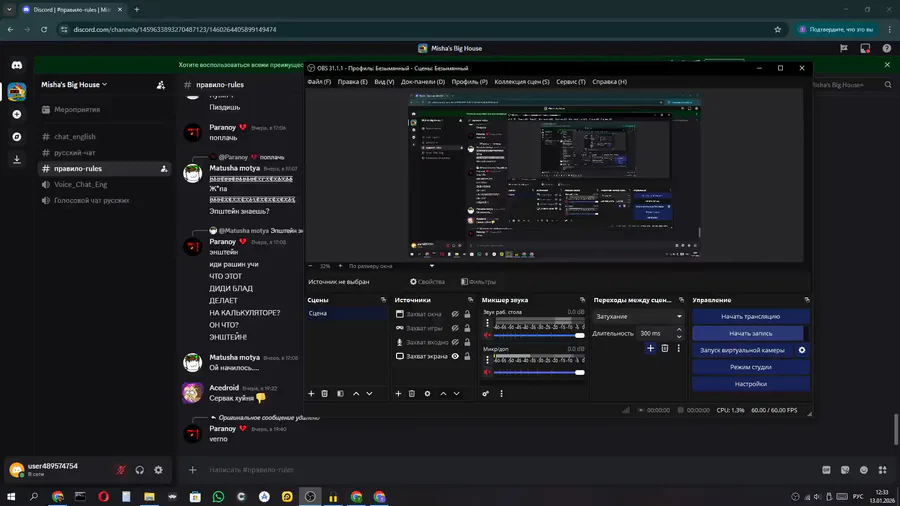Move source down in Источники panel
This screenshot has width=900, height=506.
pos(456,394)
